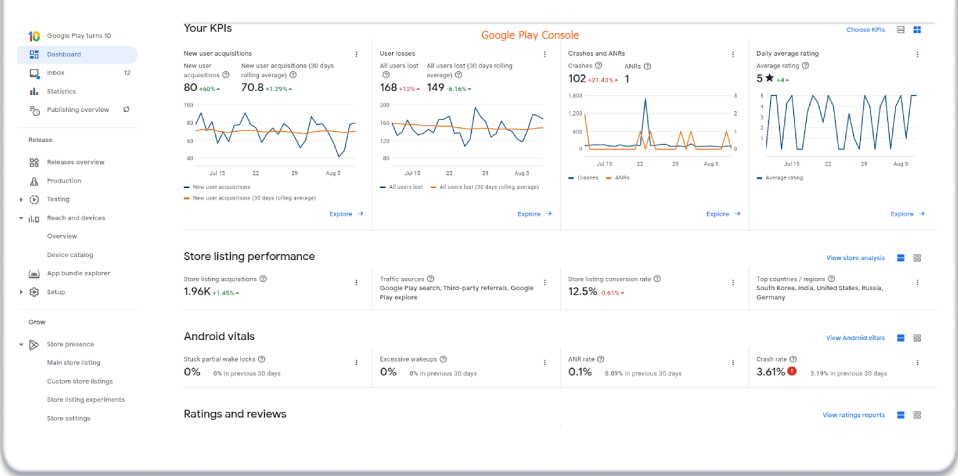
Task: Open New user acquisitions card menu
Action: pos(356,54)
